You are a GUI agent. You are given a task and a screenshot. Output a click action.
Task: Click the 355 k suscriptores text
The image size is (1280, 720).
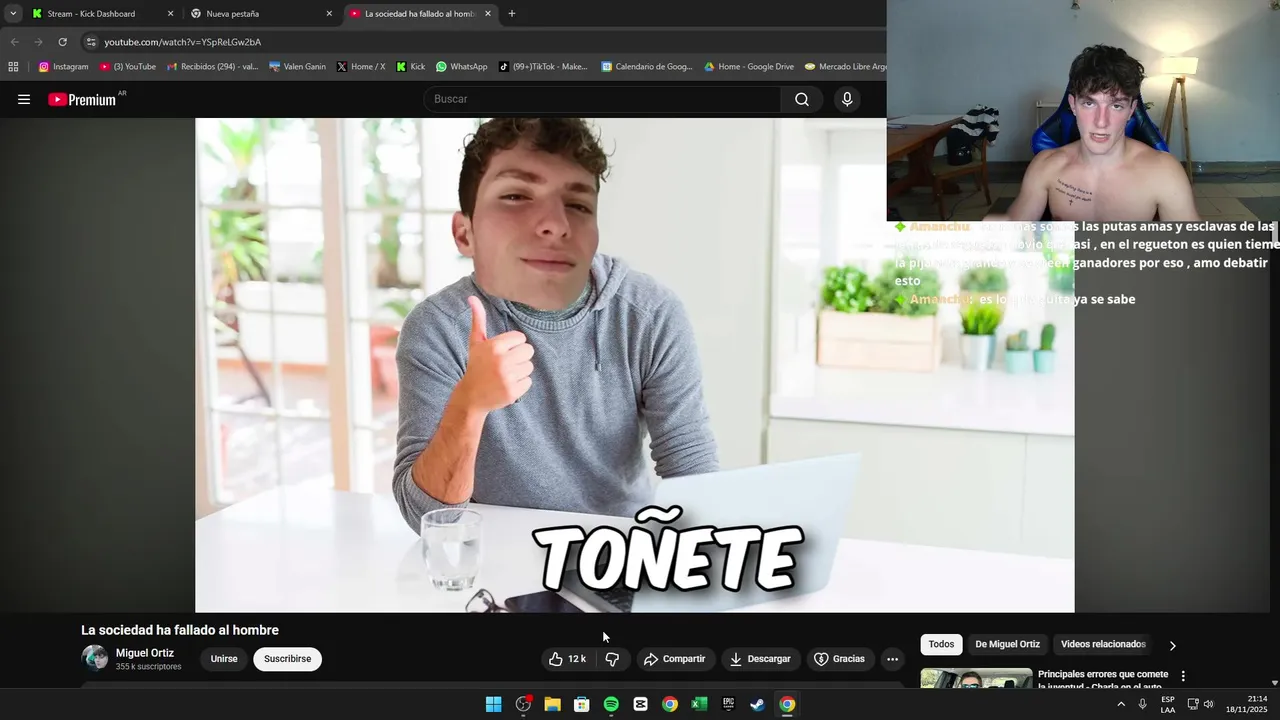point(148,667)
